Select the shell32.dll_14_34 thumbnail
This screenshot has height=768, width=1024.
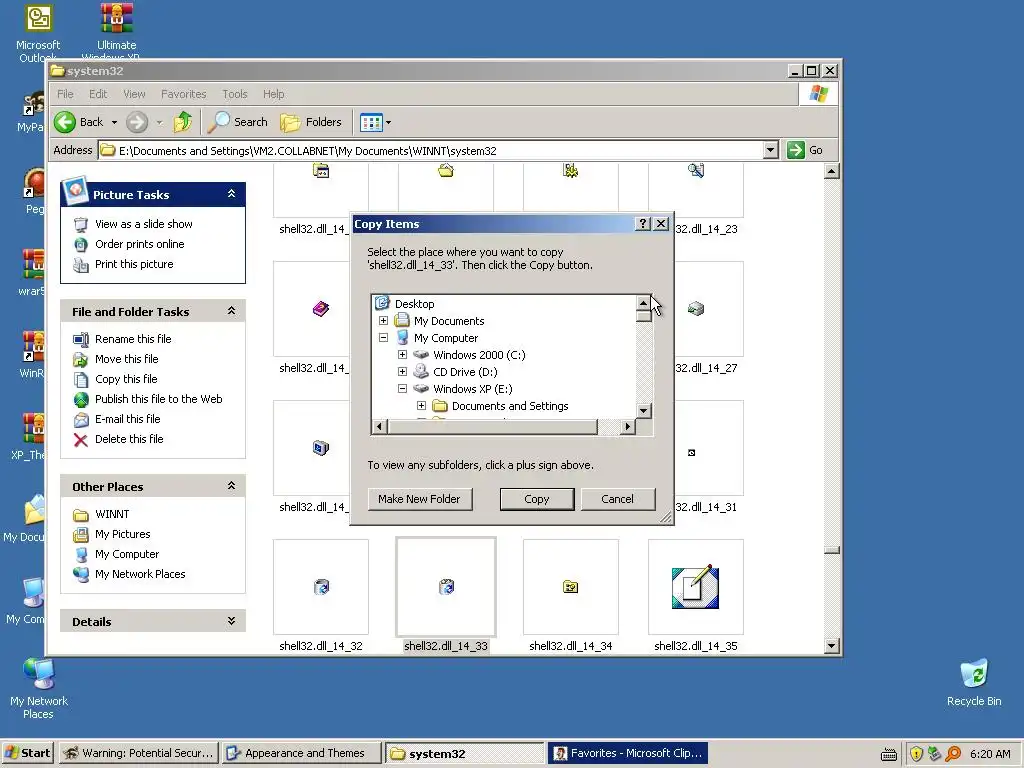pyautogui.click(x=571, y=587)
